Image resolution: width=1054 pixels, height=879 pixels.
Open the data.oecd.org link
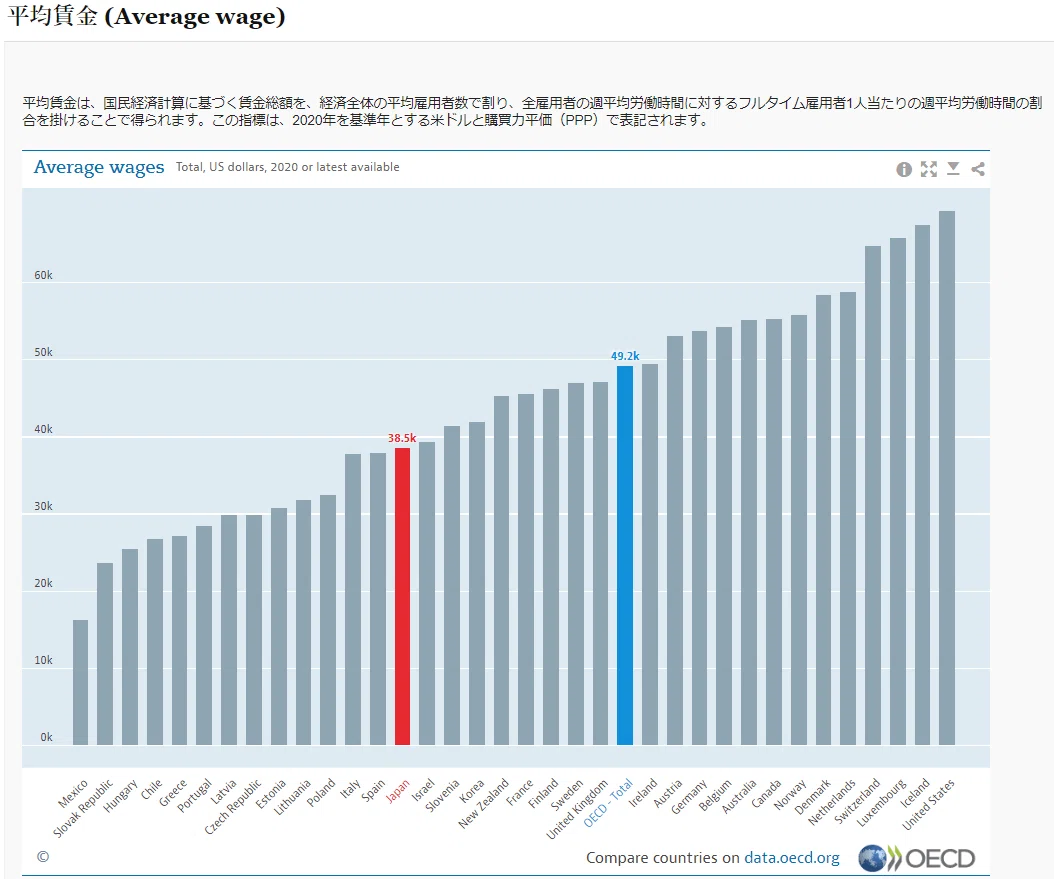pos(792,857)
